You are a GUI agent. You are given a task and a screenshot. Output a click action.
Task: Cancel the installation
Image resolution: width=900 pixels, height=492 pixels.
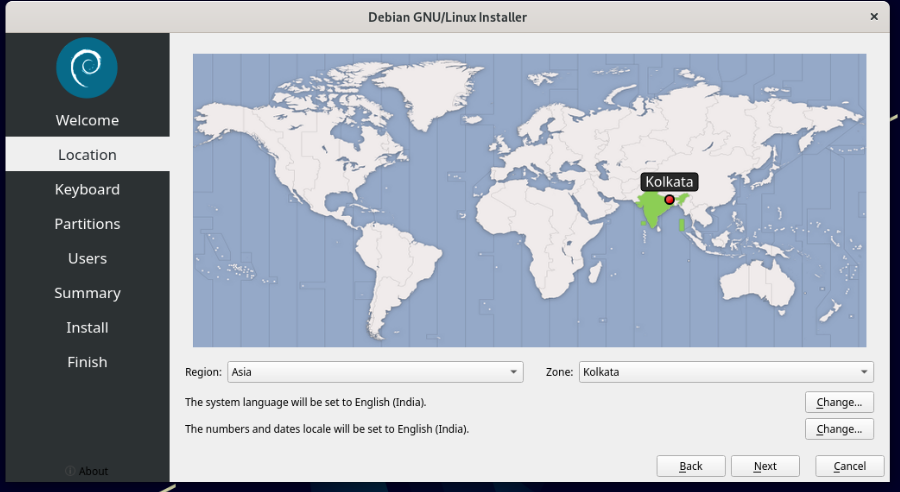(x=849, y=466)
